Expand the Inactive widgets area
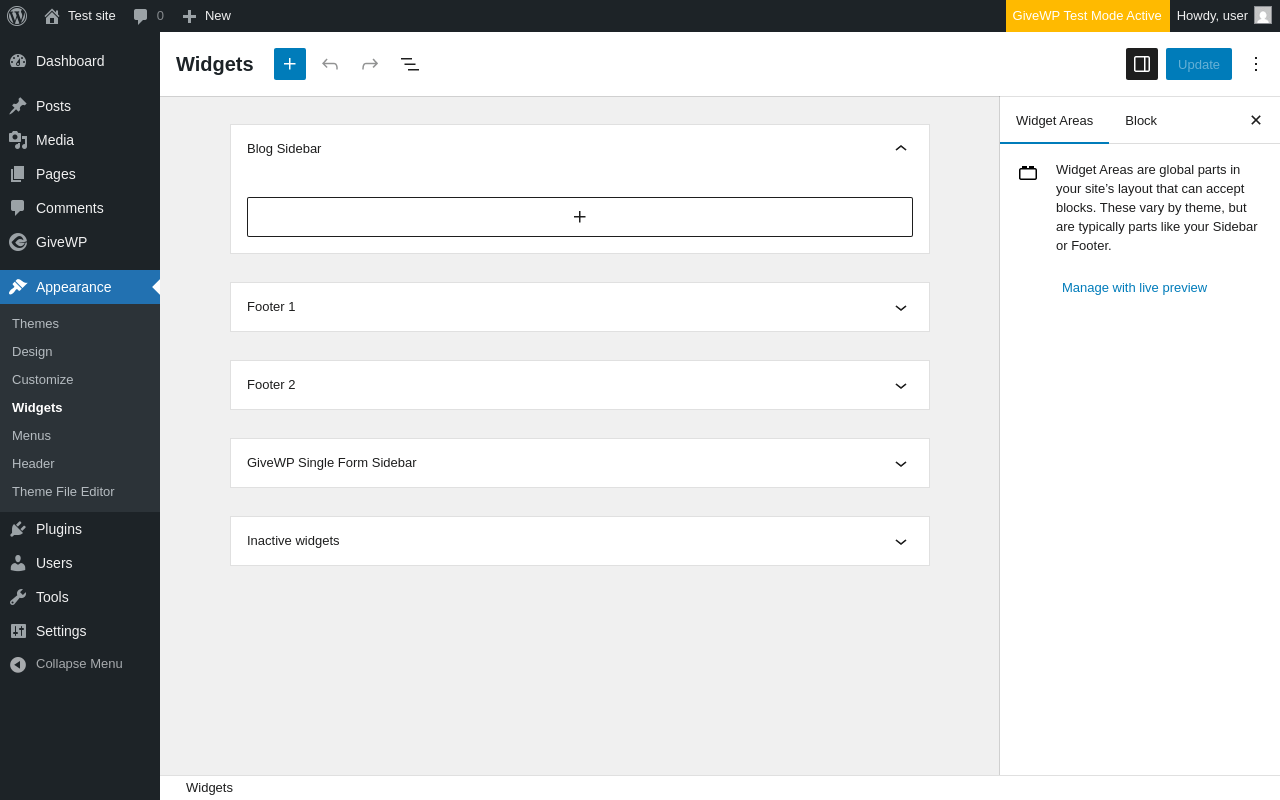The height and width of the screenshot is (800, 1280). [901, 541]
